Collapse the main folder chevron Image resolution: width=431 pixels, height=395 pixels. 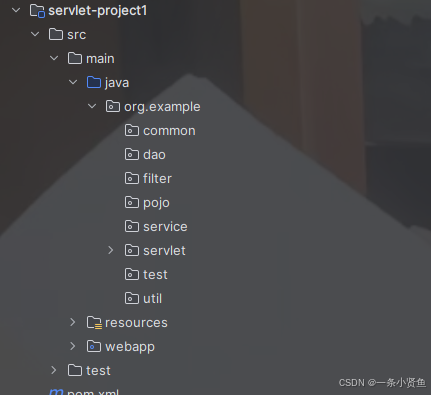pos(54,58)
